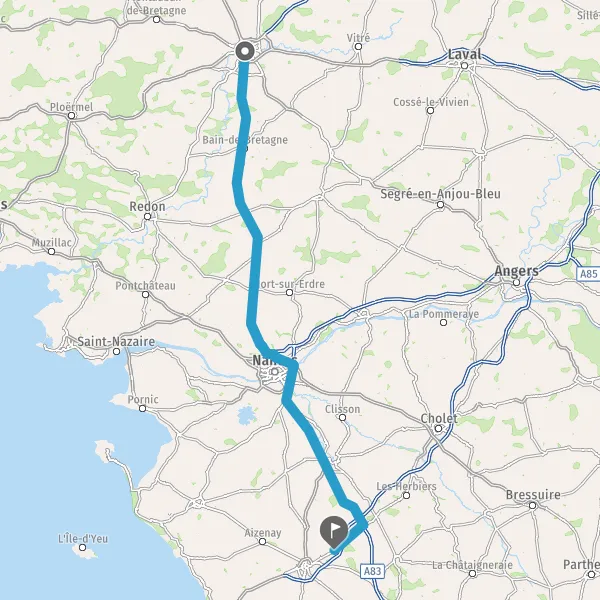
Task: Click the Segré-en-Anjou-Bleu label
Action: (440, 194)
